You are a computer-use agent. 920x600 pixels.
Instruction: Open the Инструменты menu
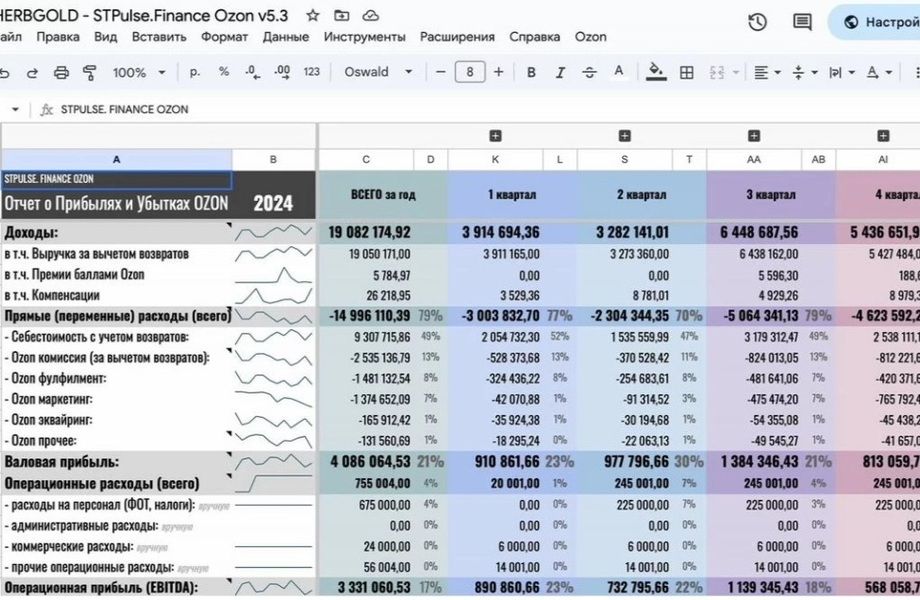coord(364,37)
